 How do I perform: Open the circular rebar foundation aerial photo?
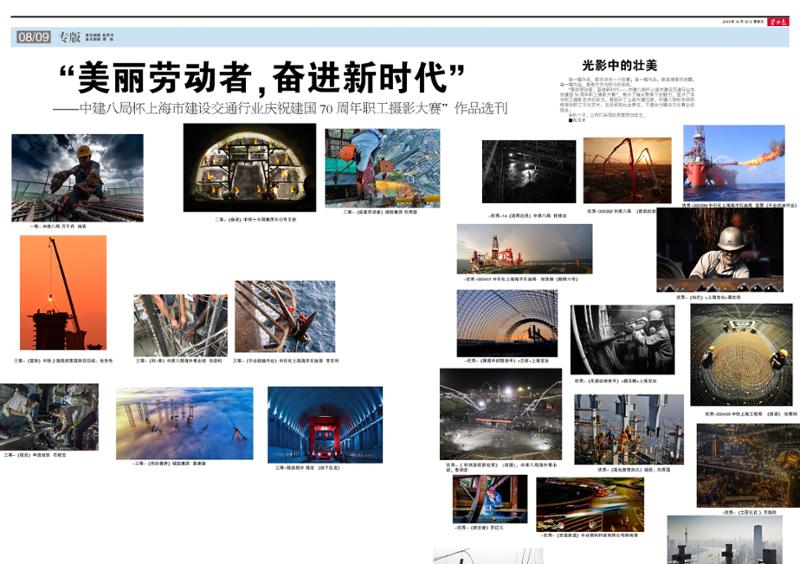pos(741,354)
